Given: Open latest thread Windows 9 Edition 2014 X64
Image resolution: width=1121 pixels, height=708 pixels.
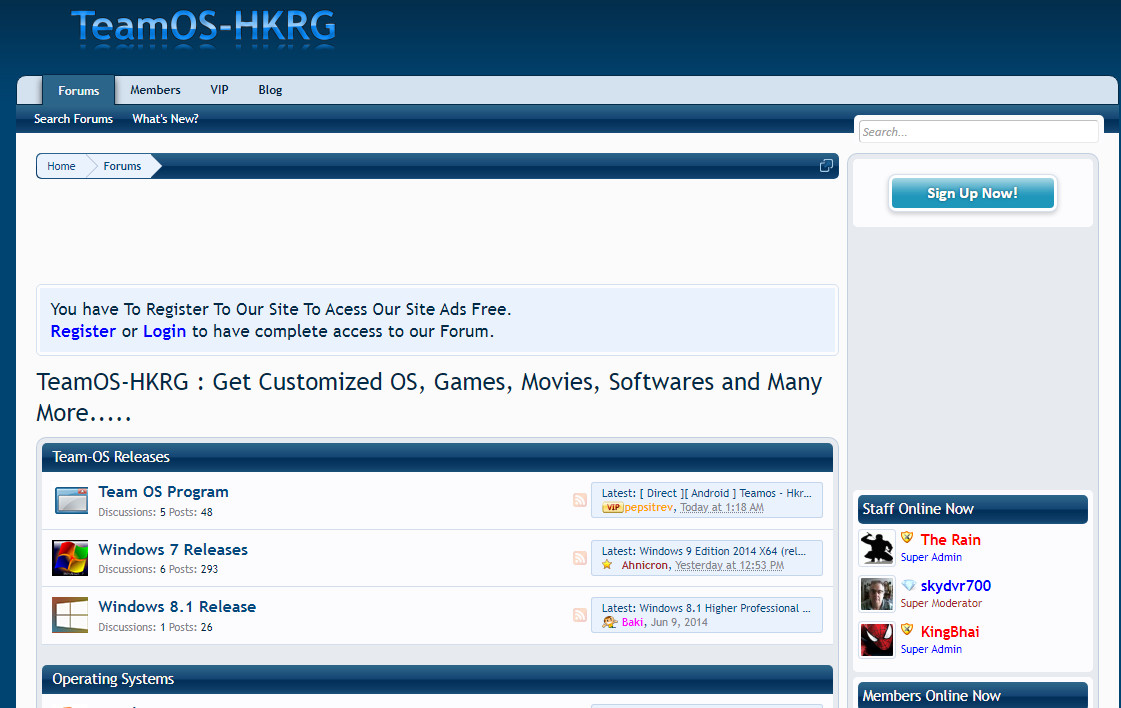Looking at the screenshot, I should pyautogui.click(x=723, y=551).
